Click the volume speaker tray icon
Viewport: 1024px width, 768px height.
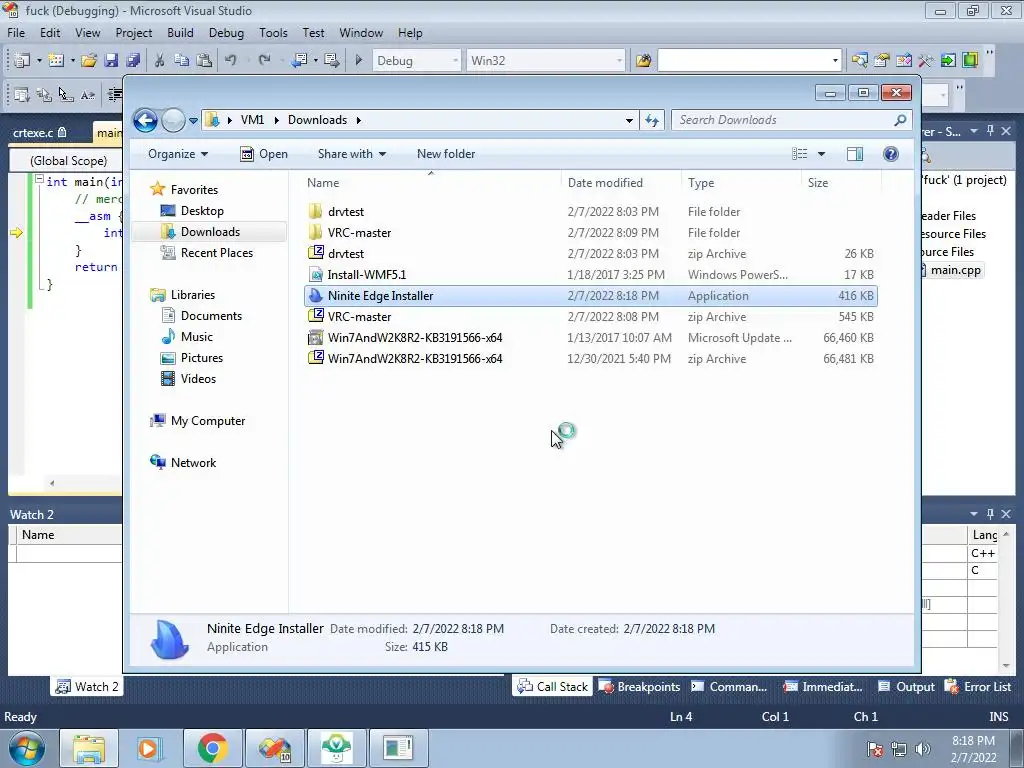(922, 748)
